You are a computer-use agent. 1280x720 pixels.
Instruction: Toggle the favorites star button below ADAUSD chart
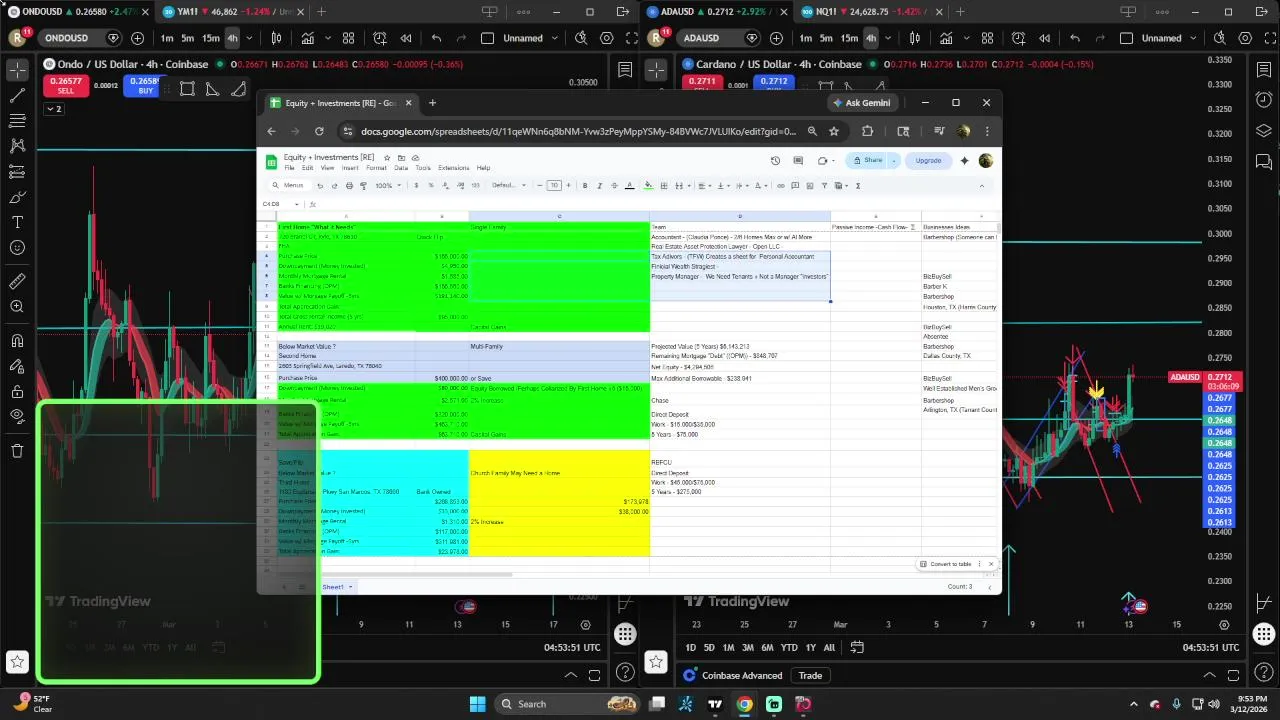[656, 661]
